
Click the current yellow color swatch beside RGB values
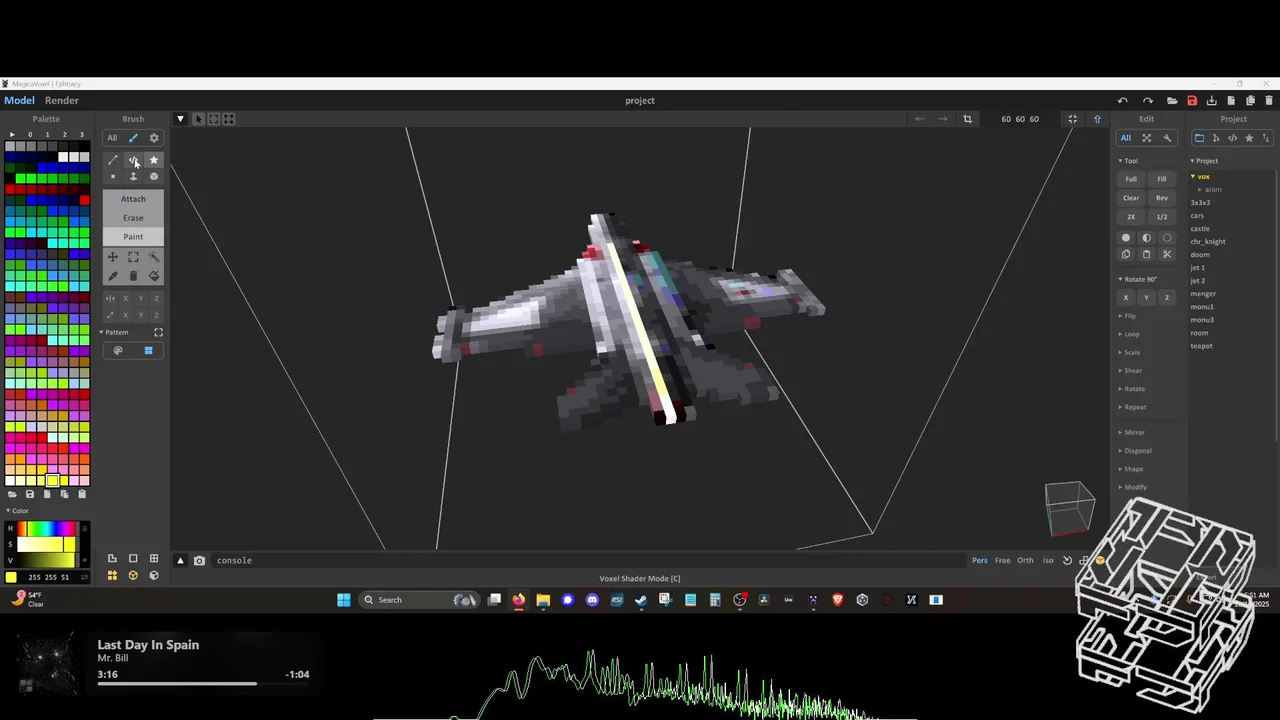(x=11, y=577)
